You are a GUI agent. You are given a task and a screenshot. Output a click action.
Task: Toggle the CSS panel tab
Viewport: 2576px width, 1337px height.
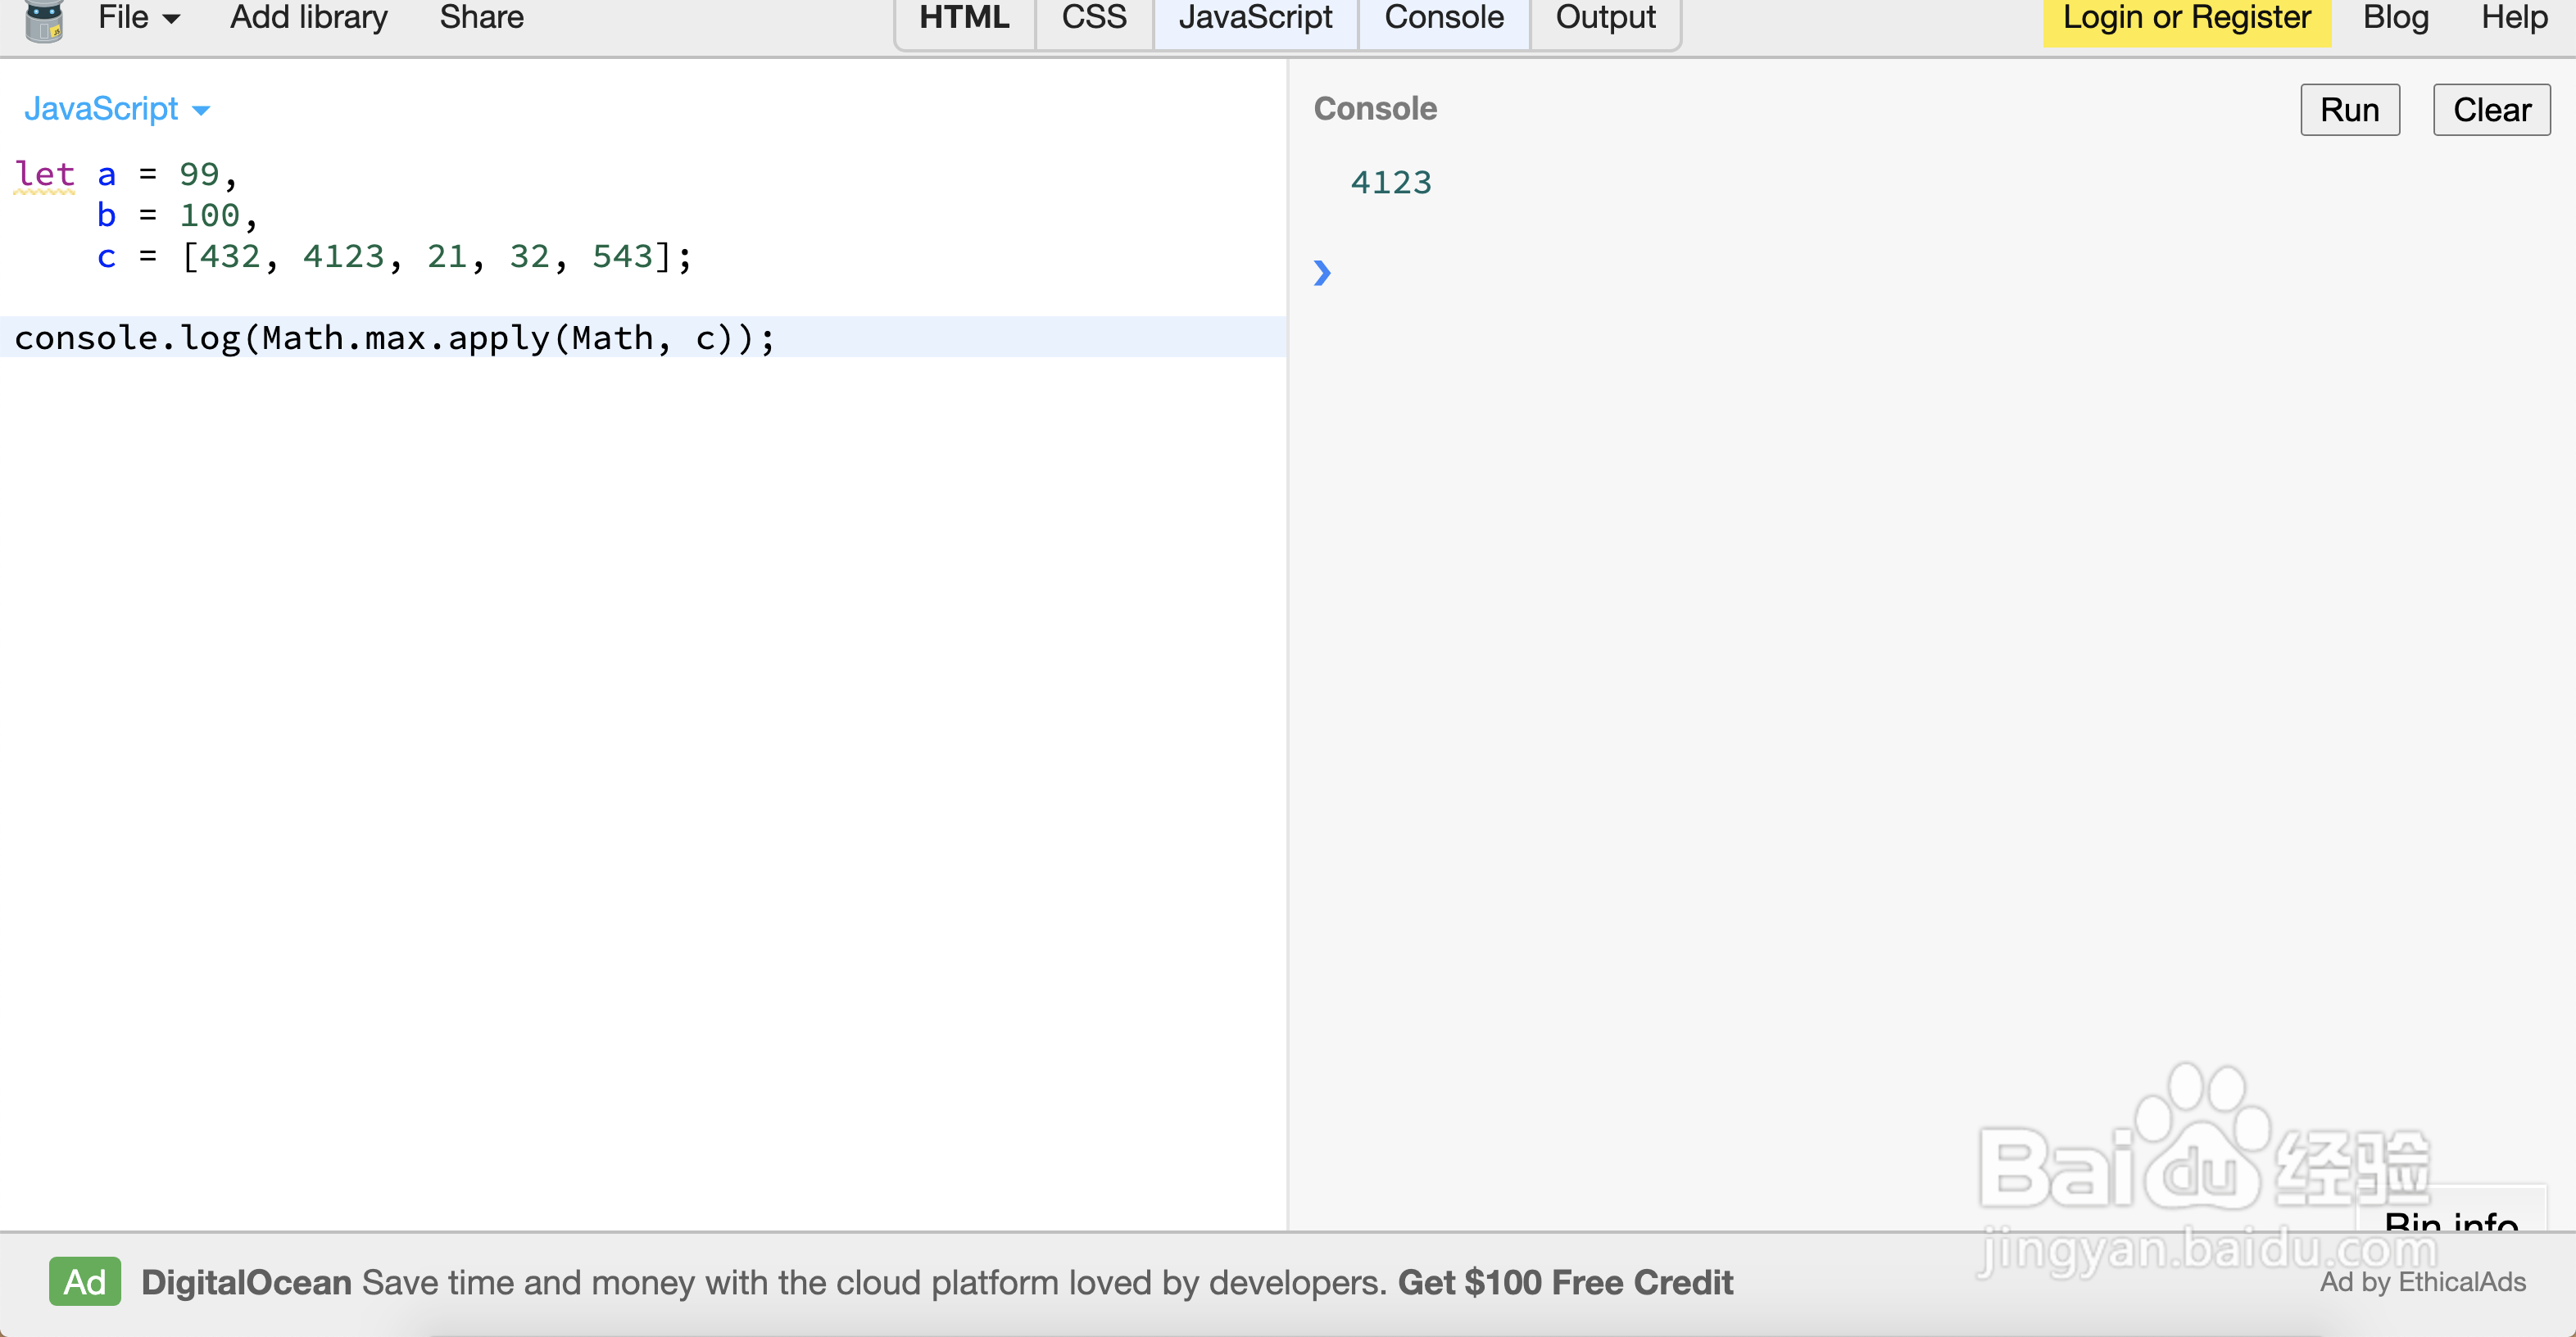tap(1094, 18)
